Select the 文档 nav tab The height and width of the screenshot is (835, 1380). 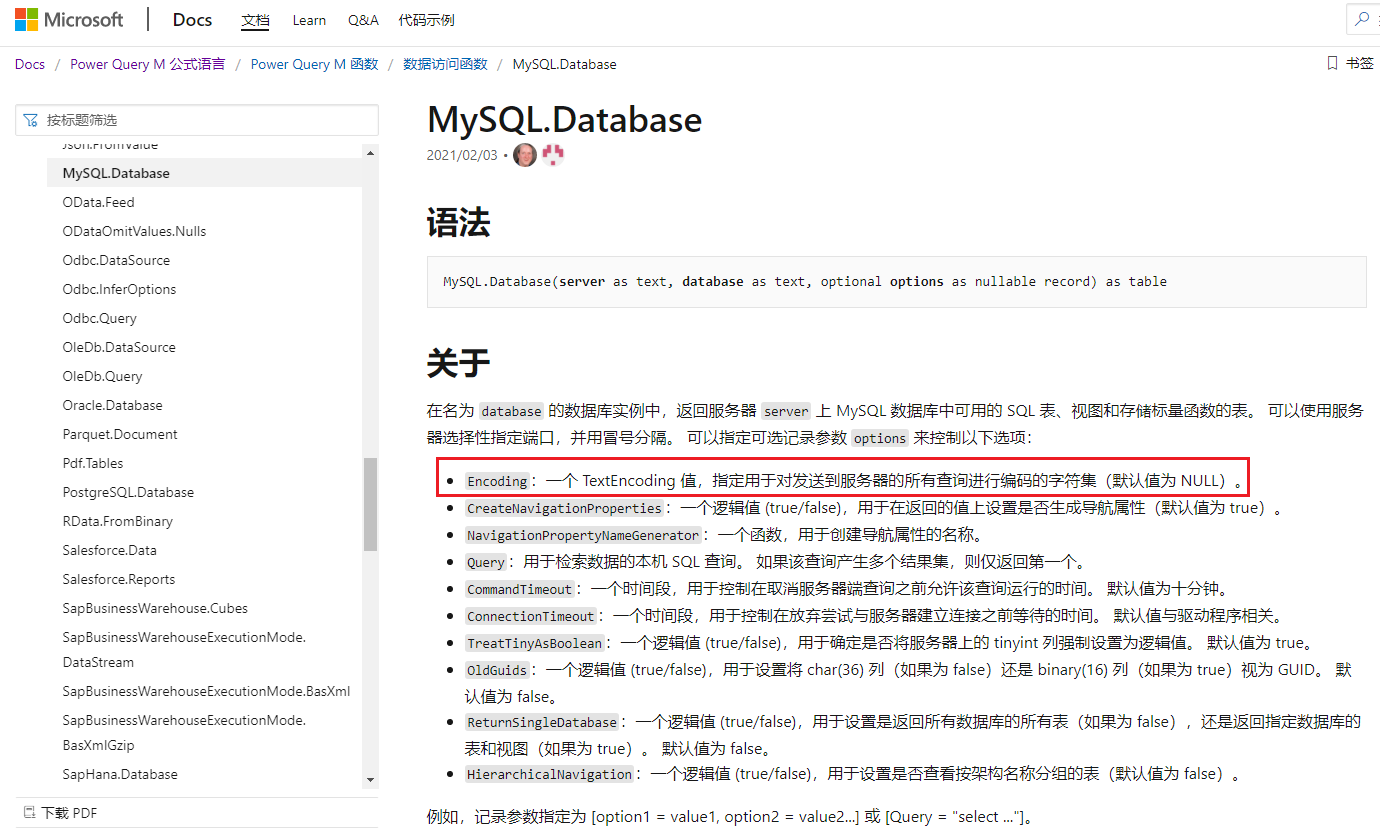pyautogui.click(x=256, y=20)
